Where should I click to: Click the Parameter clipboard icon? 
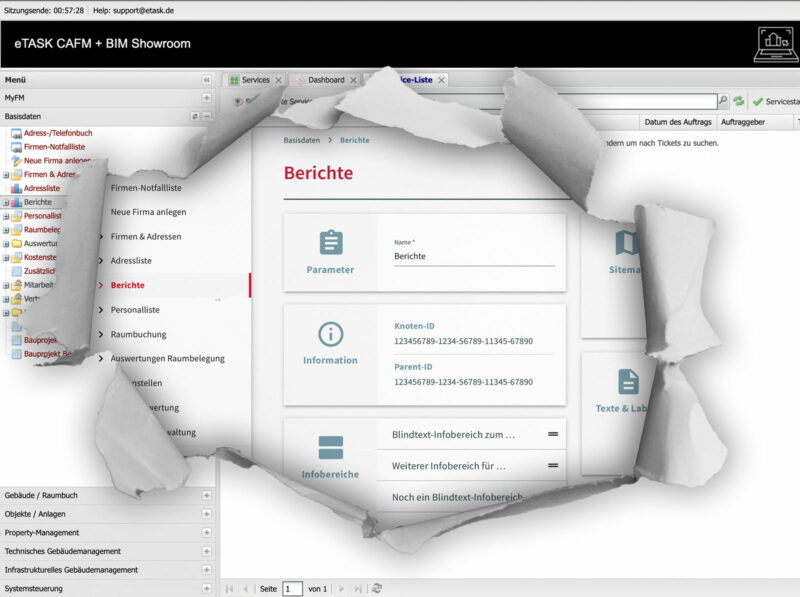pos(331,242)
